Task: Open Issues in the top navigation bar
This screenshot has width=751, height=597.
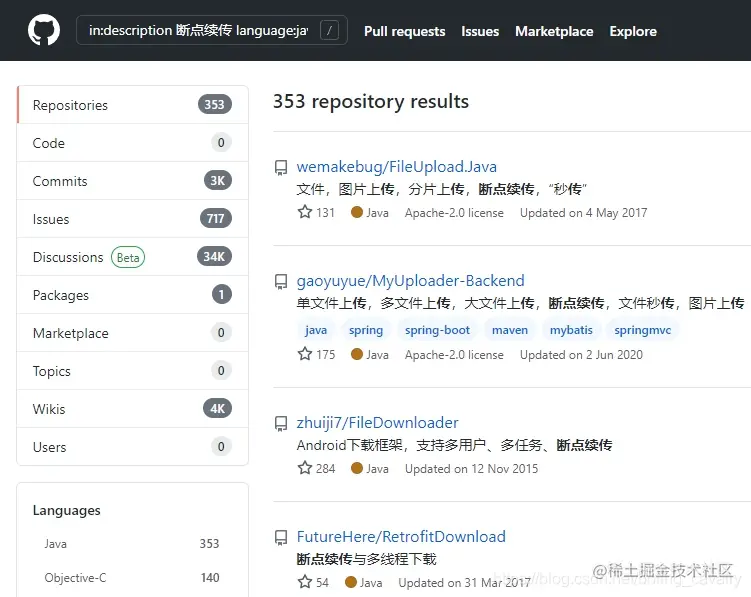Action: [480, 32]
